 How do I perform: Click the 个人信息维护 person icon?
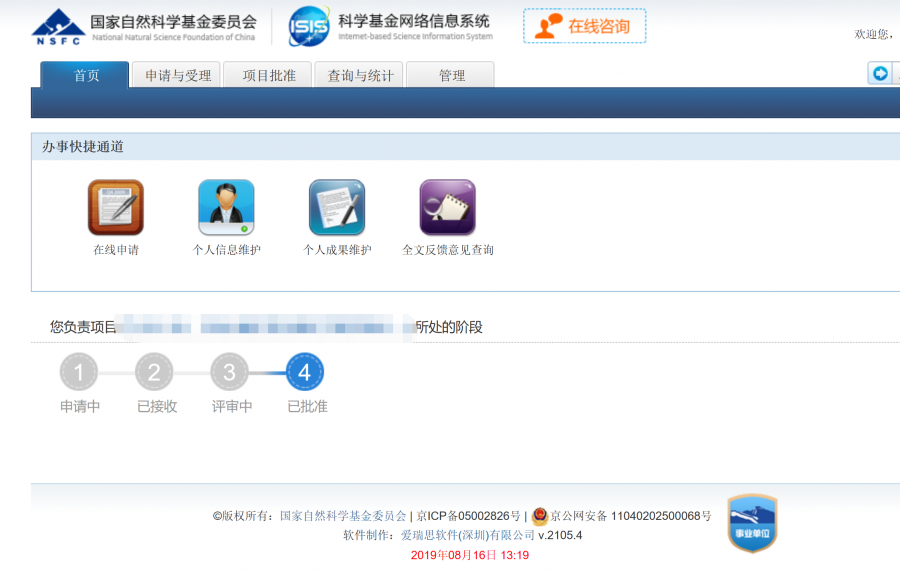pyautogui.click(x=226, y=207)
